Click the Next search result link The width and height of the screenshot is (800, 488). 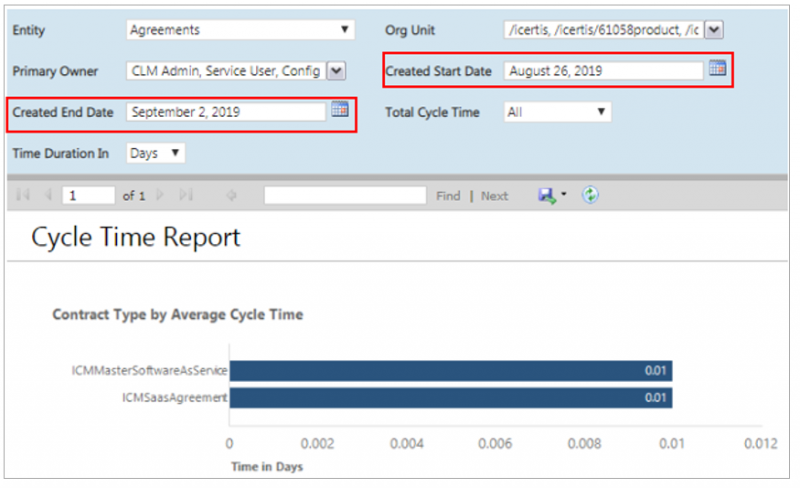point(494,196)
